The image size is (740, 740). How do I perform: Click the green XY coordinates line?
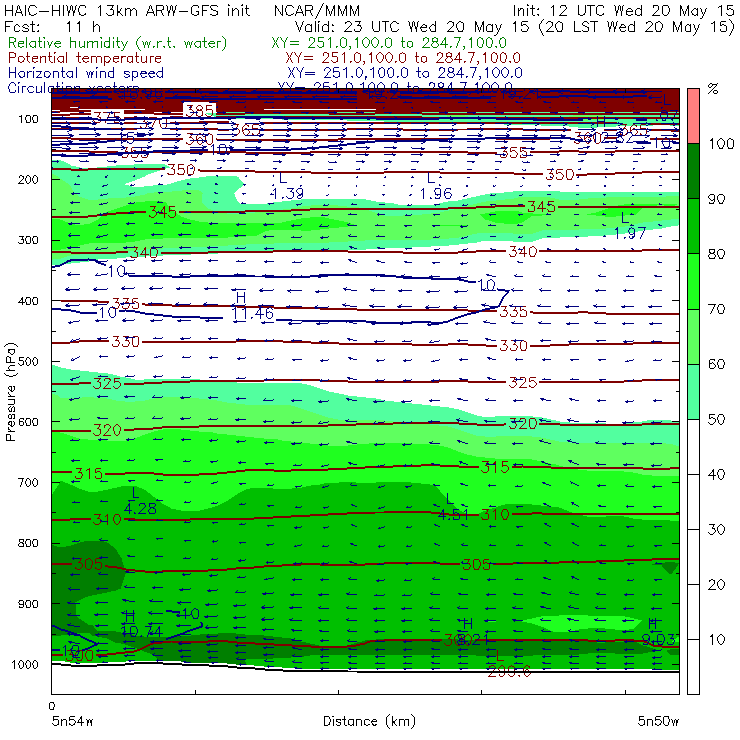(x=389, y=43)
